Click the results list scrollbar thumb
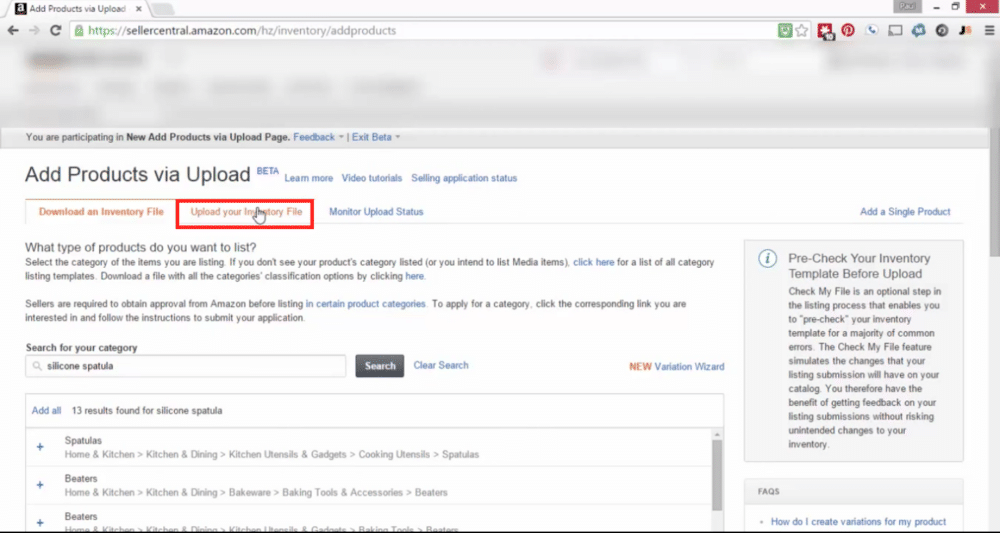Viewport: 1000px width, 533px height. pyautogui.click(x=717, y=474)
